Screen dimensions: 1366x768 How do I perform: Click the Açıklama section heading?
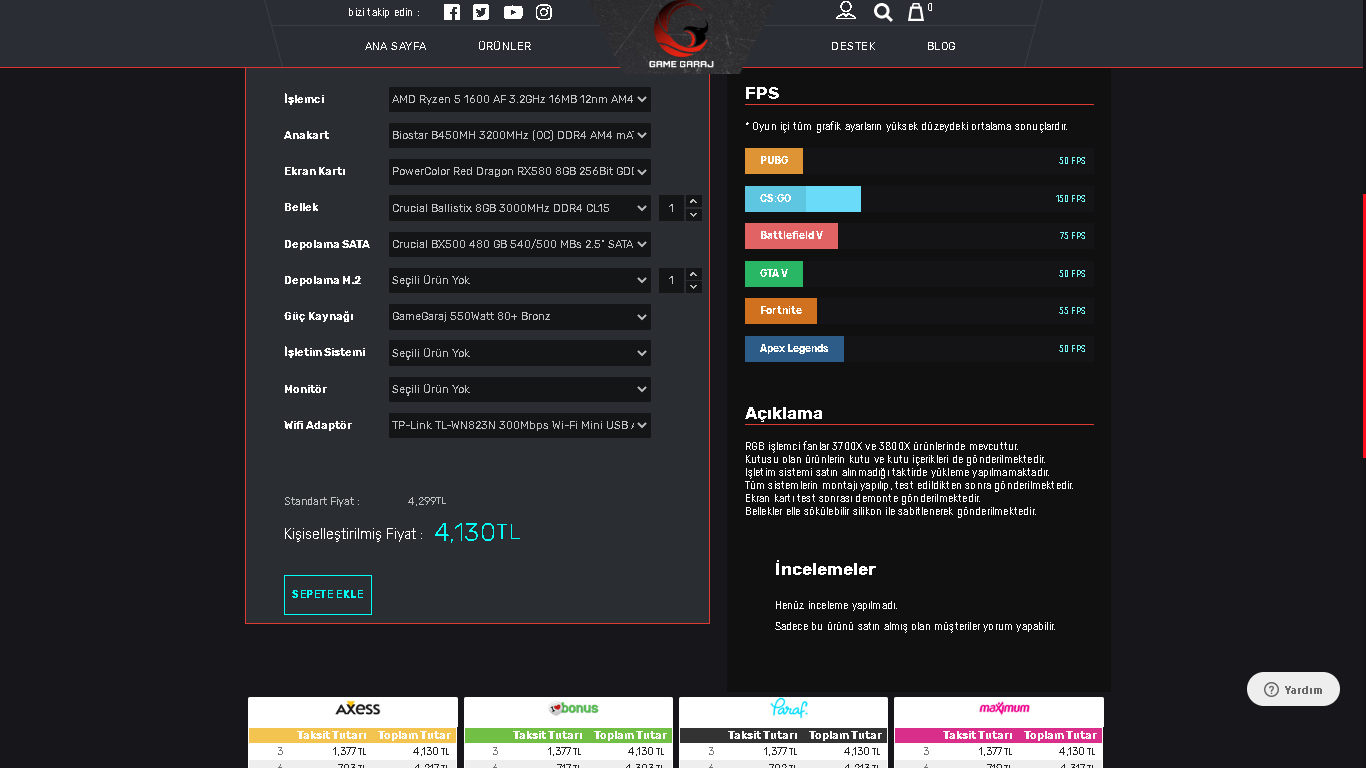coord(784,413)
